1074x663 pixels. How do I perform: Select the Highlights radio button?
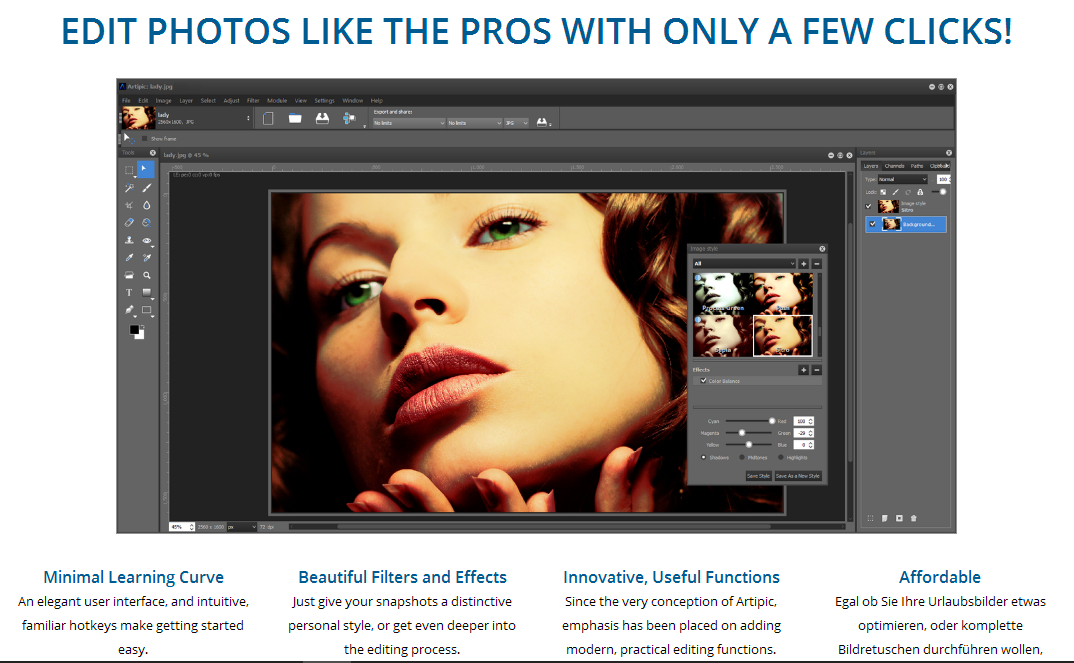pos(781,458)
